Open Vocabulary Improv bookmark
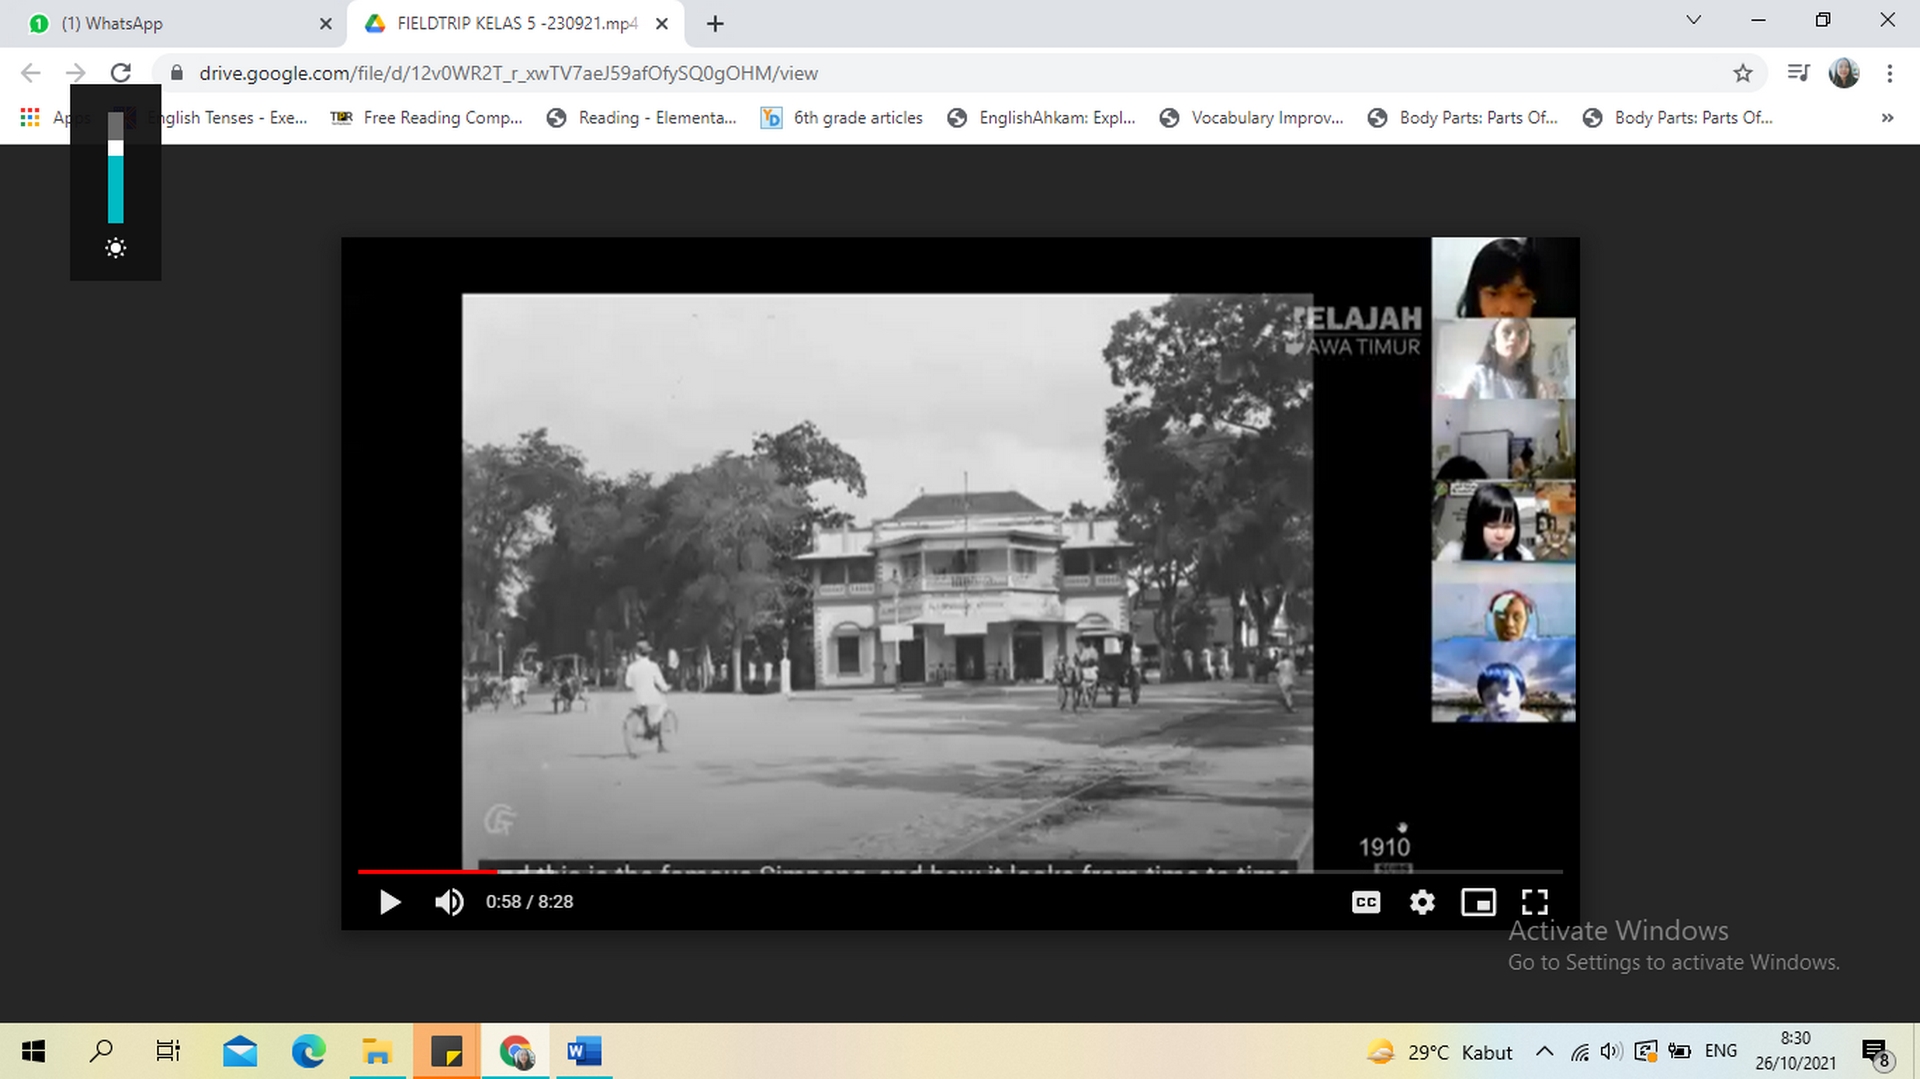Viewport: 1920px width, 1079px height. [x=1252, y=117]
